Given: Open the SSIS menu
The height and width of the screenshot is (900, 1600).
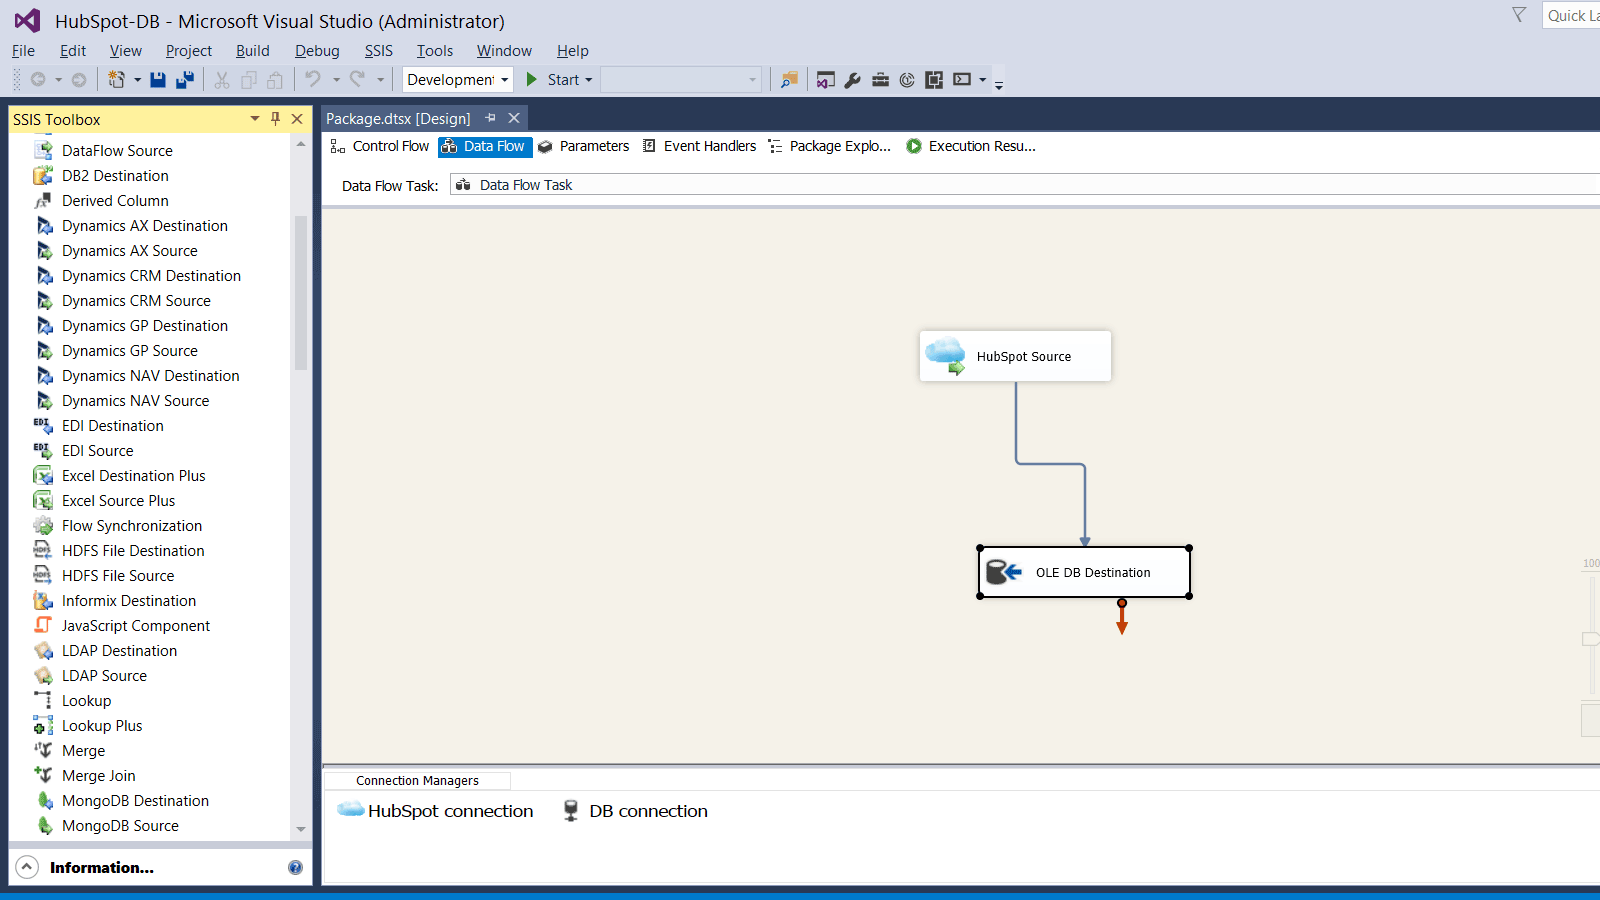Looking at the screenshot, I should pyautogui.click(x=378, y=50).
